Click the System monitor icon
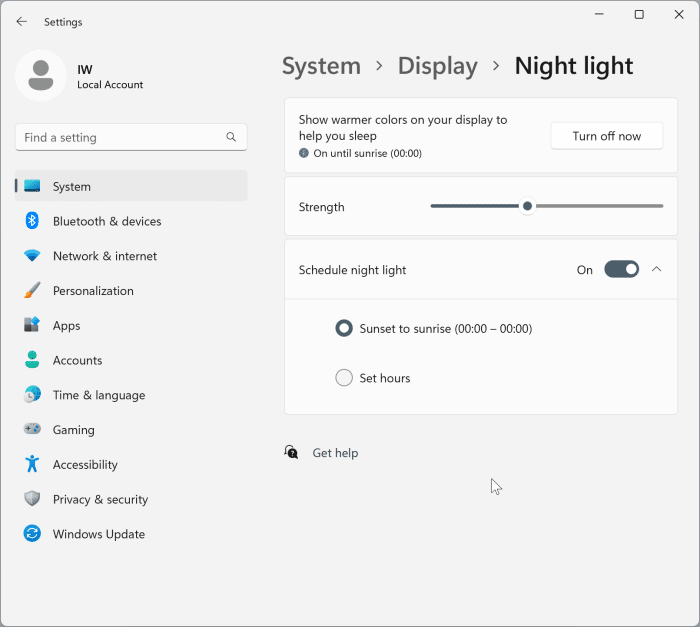 coord(32,186)
